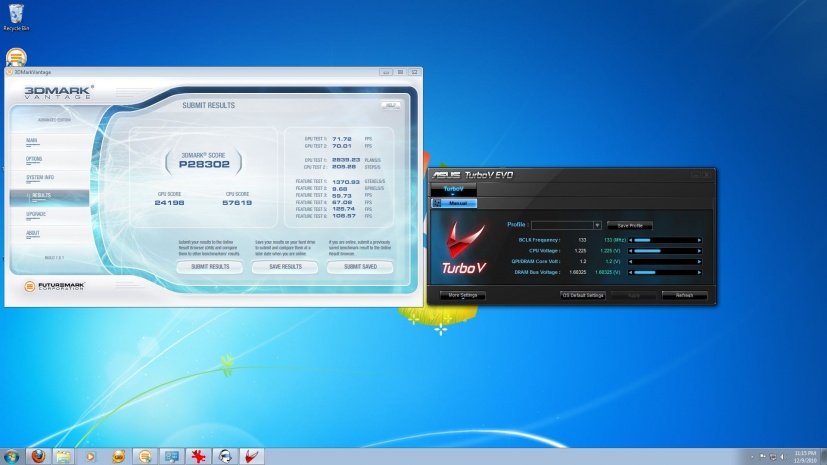Viewport: 827px width, 465px height.
Task: Increase DRAM Bus Voltage with right arrow
Action: (x=699, y=273)
